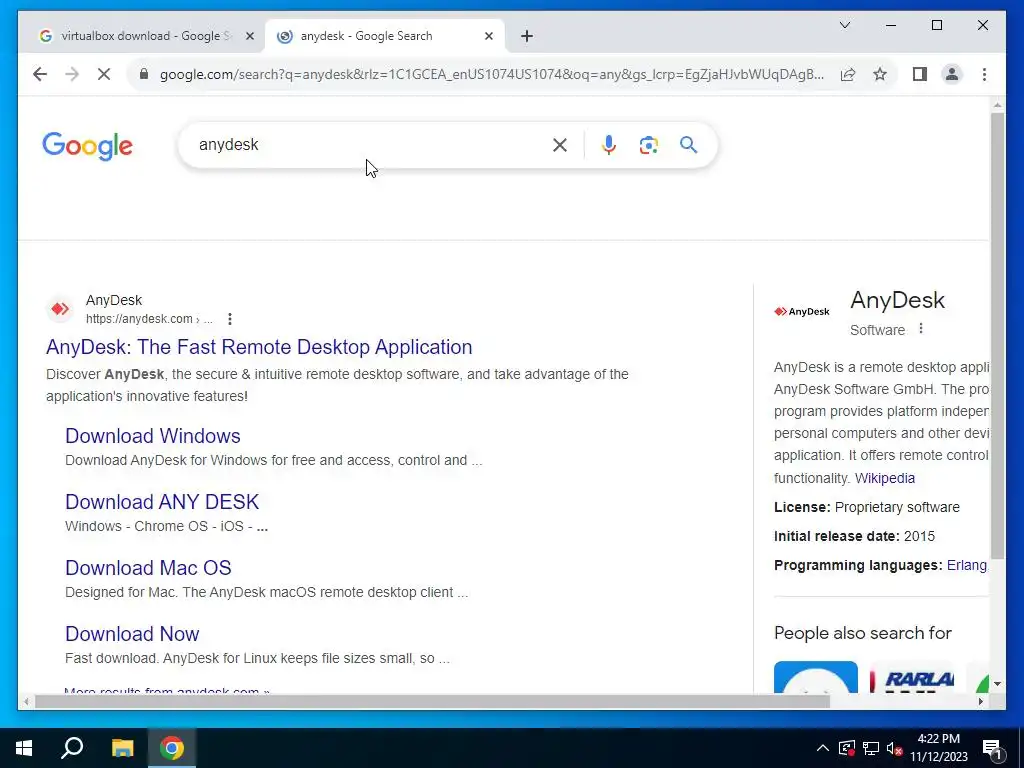The width and height of the screenshot is (1024, 768).
Task: Open the Chrome profile avatar
Action: click(952, 74)
